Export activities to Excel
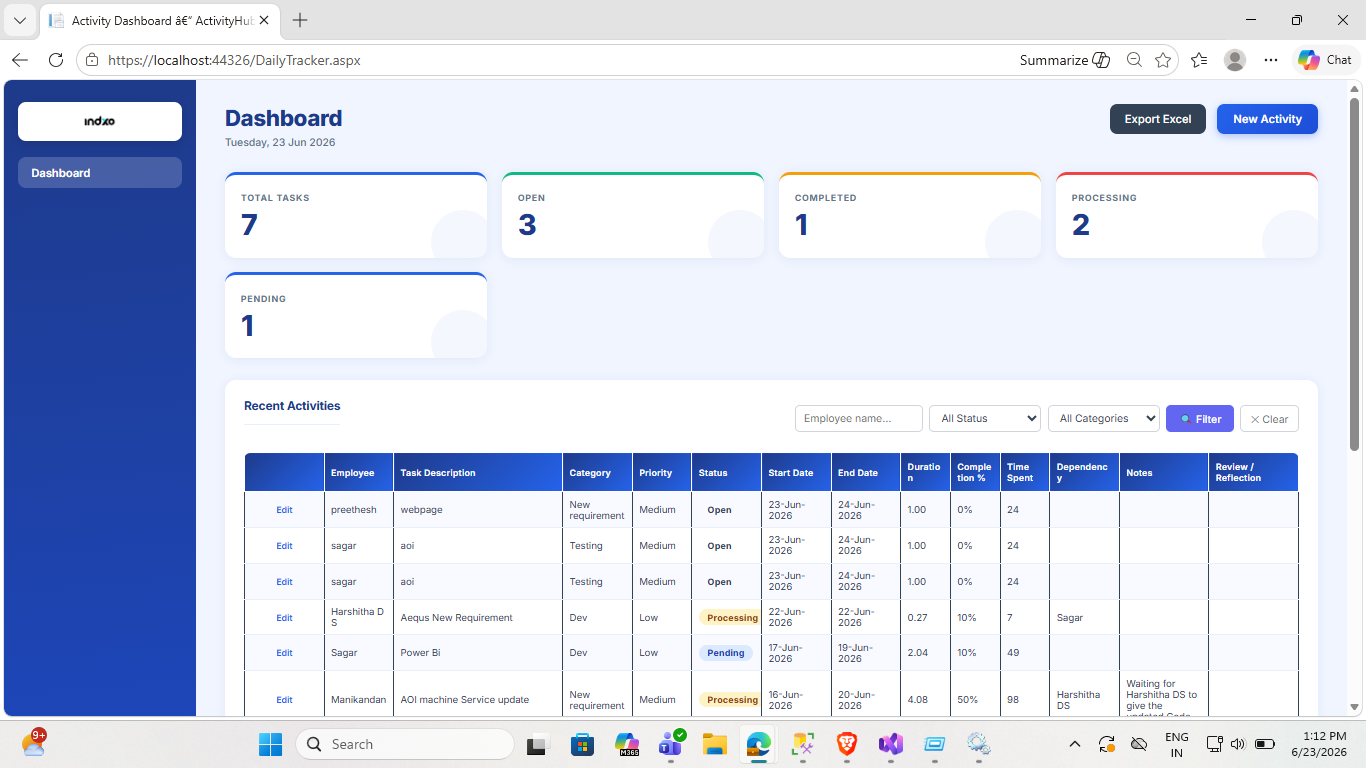 click(1158, 119)
